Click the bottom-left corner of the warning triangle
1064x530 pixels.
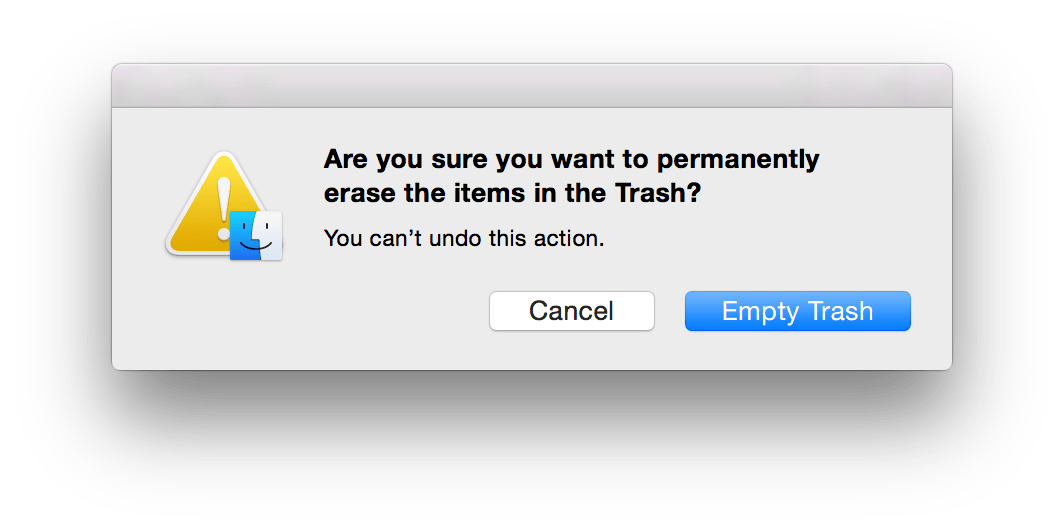pos(174,246)
